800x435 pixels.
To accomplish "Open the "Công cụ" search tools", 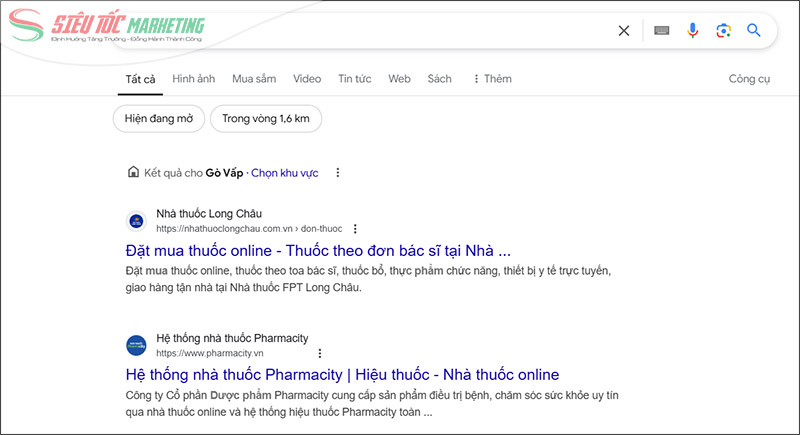I will pyautogui.click(x=749, y=79).
